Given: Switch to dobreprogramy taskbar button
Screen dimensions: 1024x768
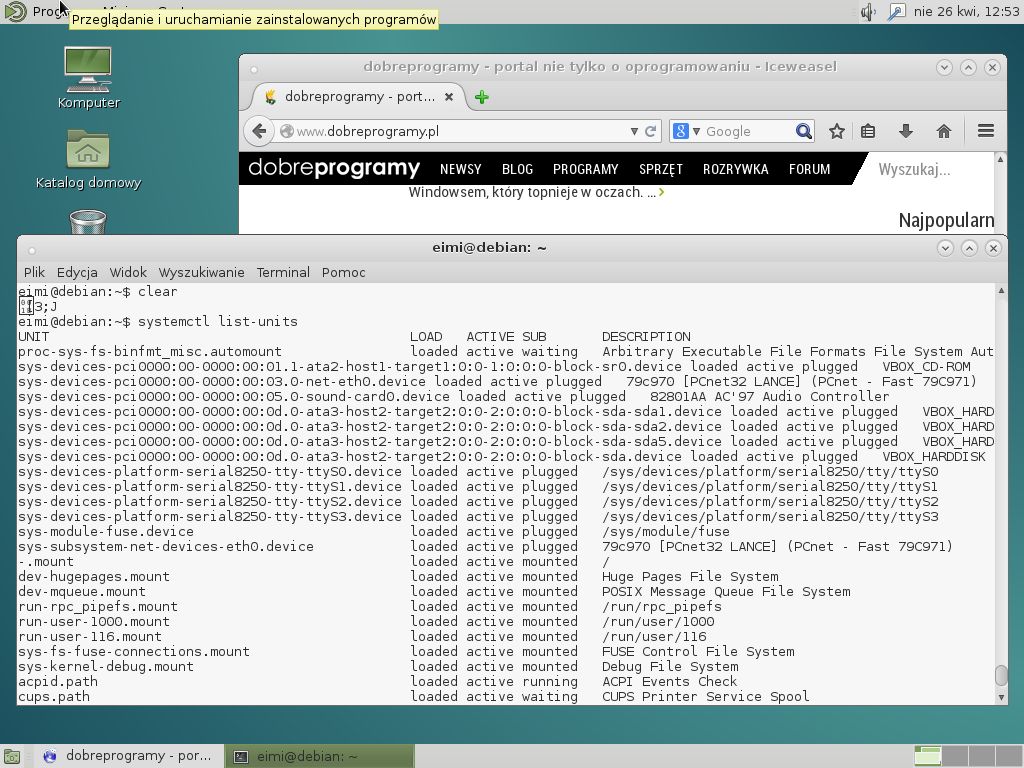Looking at the screenshot, I should tap(127, 756).
